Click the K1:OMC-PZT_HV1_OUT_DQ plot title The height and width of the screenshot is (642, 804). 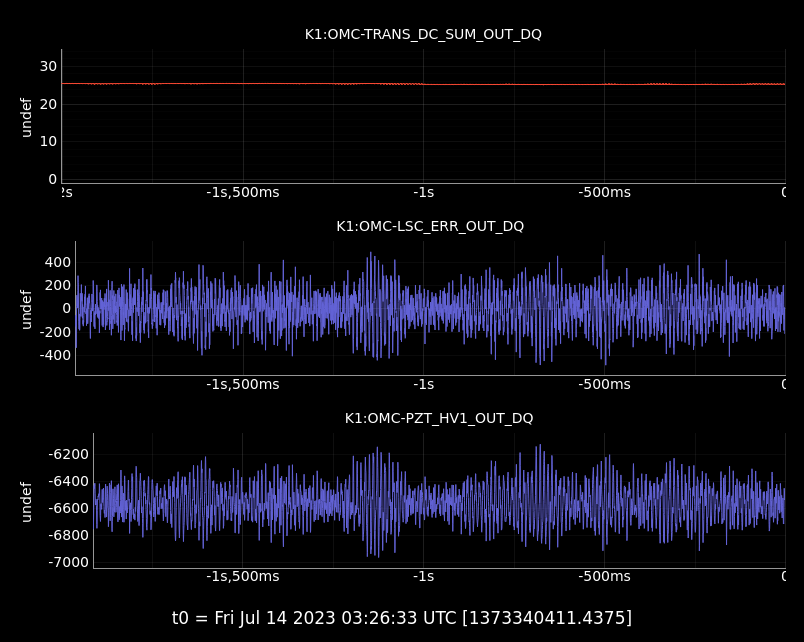pyautogui.click(x=439, y=418)
